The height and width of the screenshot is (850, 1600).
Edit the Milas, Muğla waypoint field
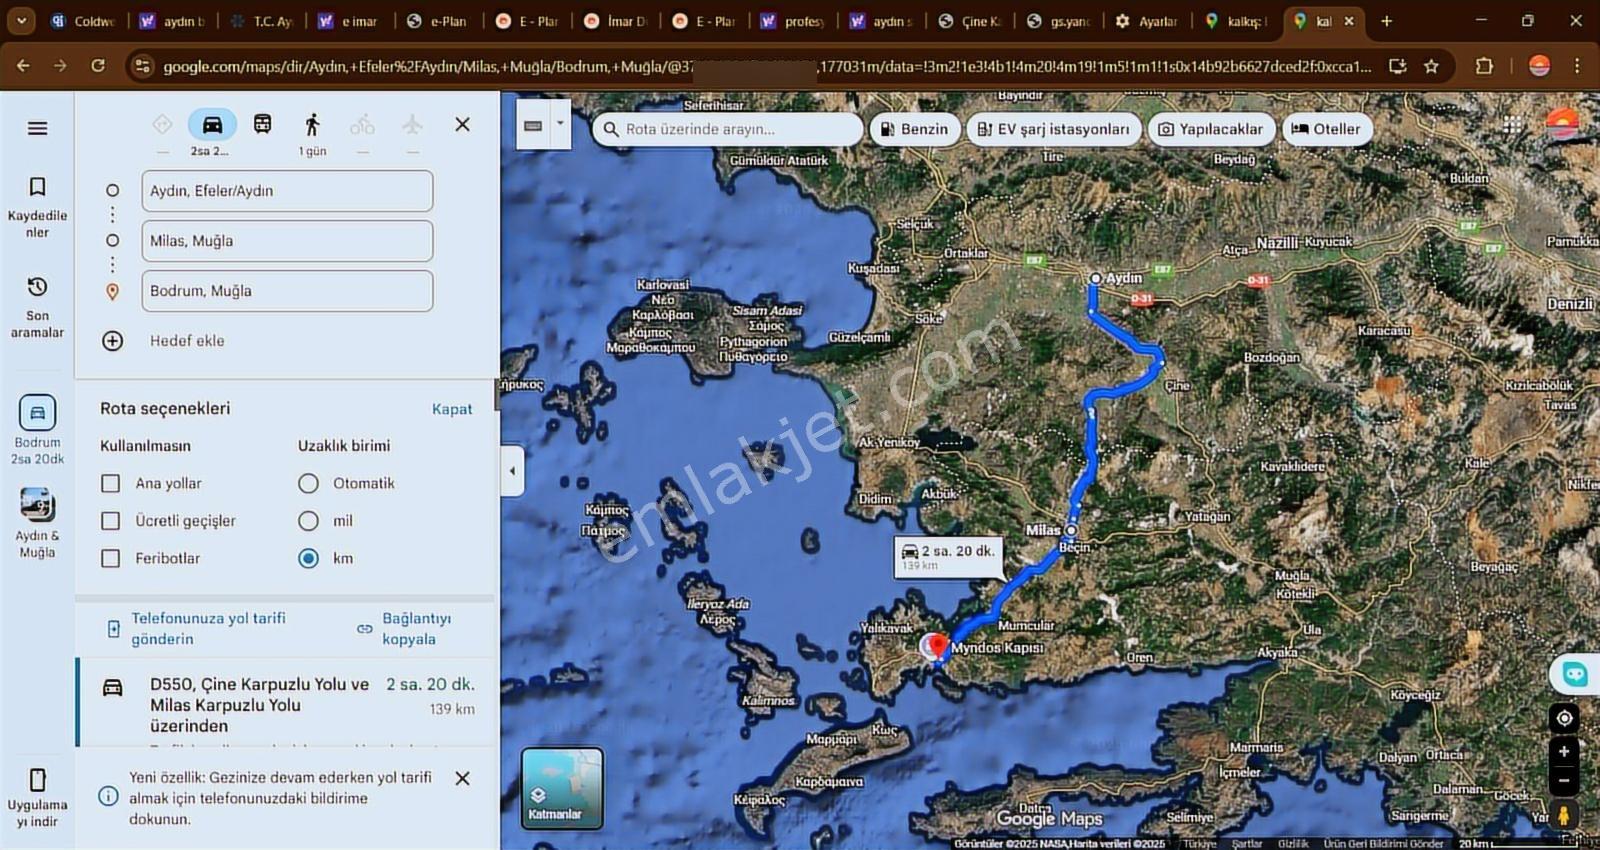(287, 241)
